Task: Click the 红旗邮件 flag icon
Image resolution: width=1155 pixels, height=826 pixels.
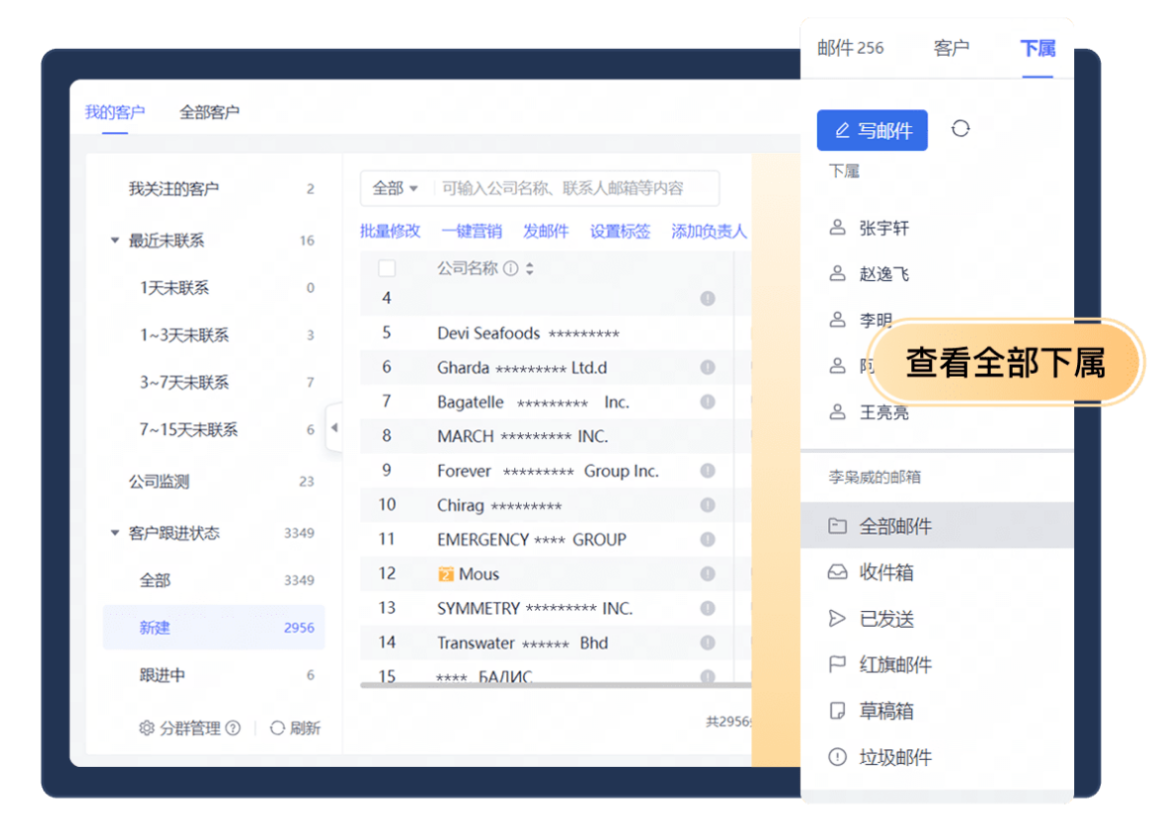Action: [x=838, y=665]
